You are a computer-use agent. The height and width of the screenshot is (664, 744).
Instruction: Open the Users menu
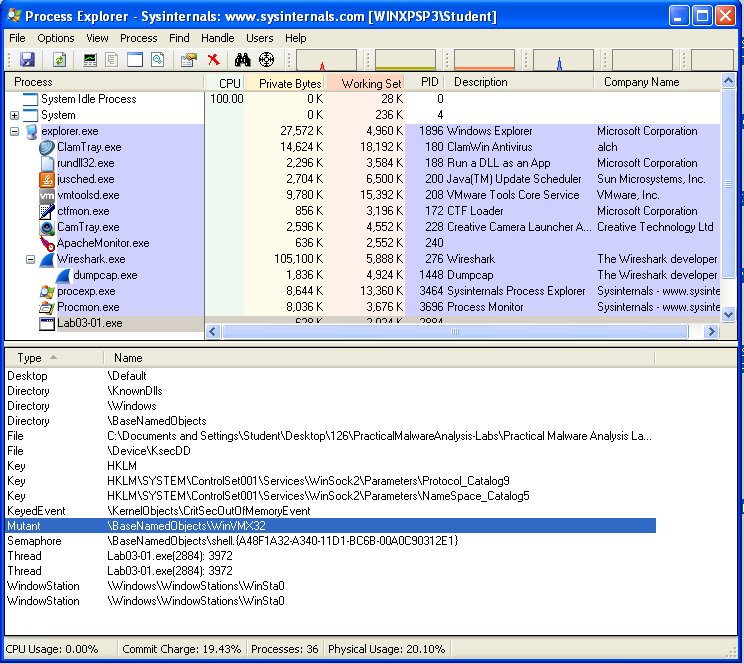click(x=260, y=38)
